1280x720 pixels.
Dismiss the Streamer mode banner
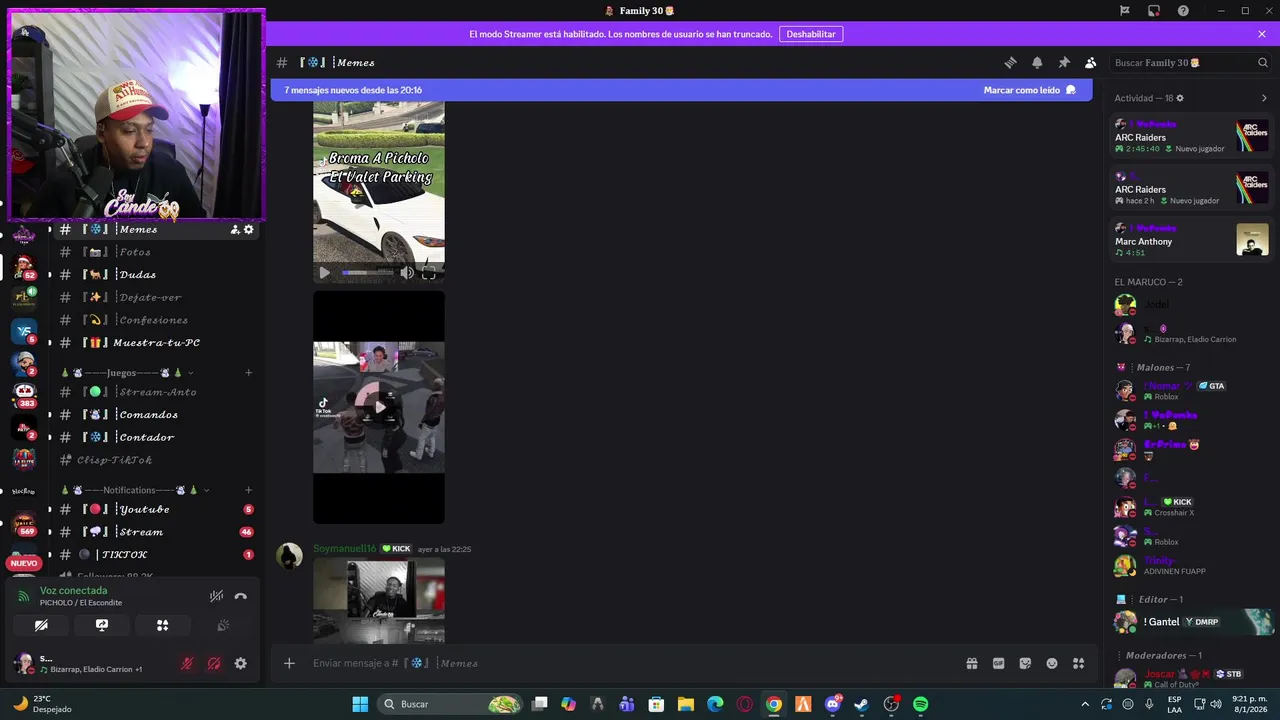pyautogui.click(x=1262, y=34)
